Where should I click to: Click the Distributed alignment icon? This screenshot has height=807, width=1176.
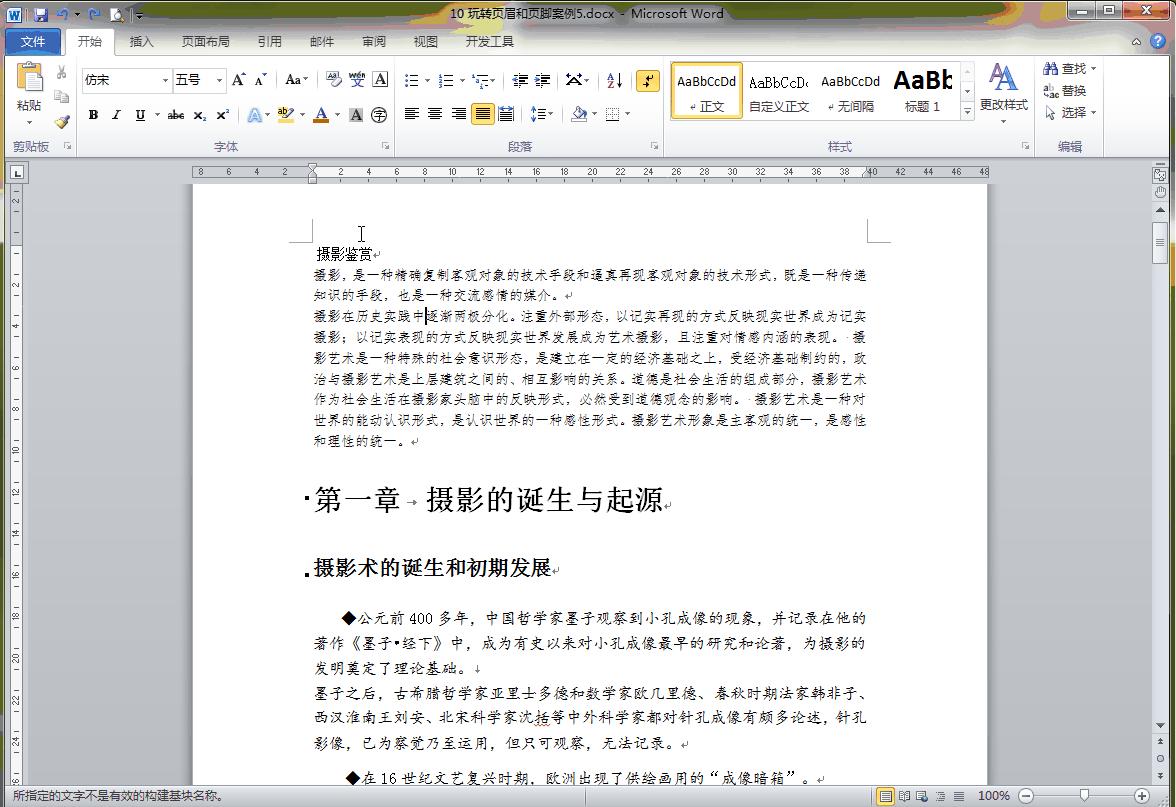(506, 114)
